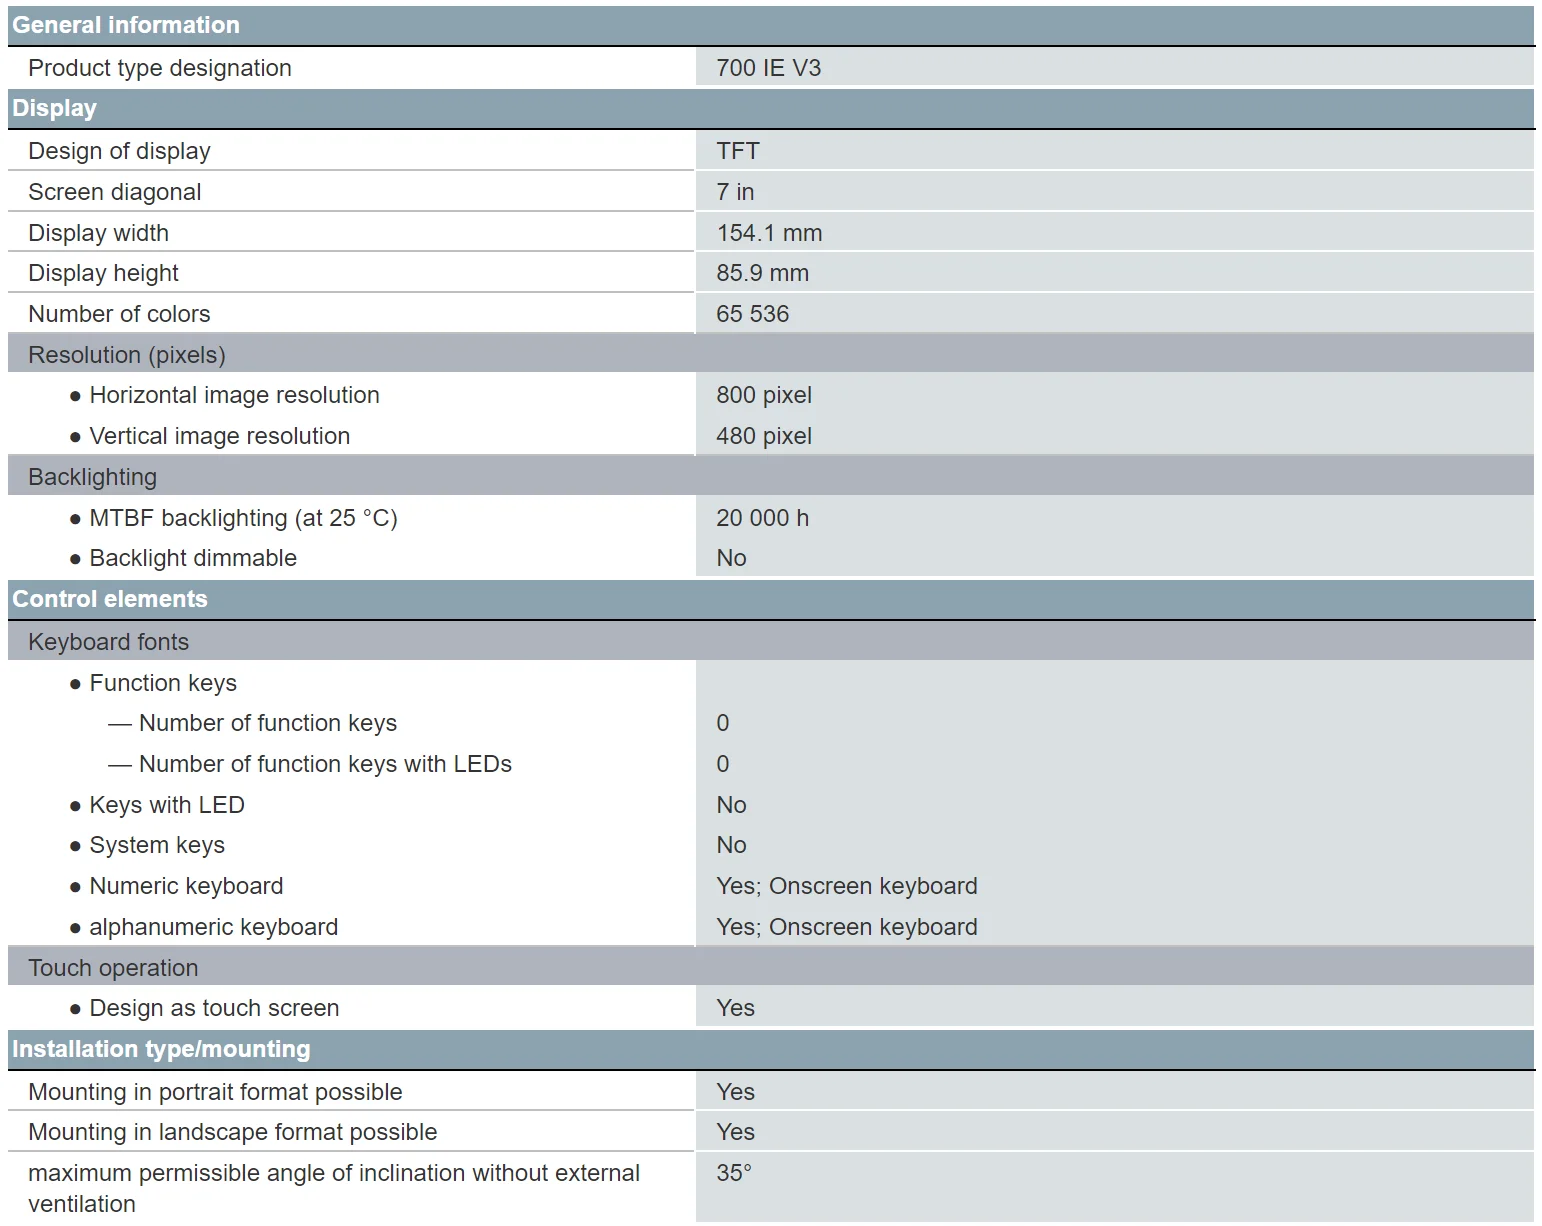The width and height of the screenshot is (1542, 1226).
Task: Click the Display section header
Action: [55, 108]
